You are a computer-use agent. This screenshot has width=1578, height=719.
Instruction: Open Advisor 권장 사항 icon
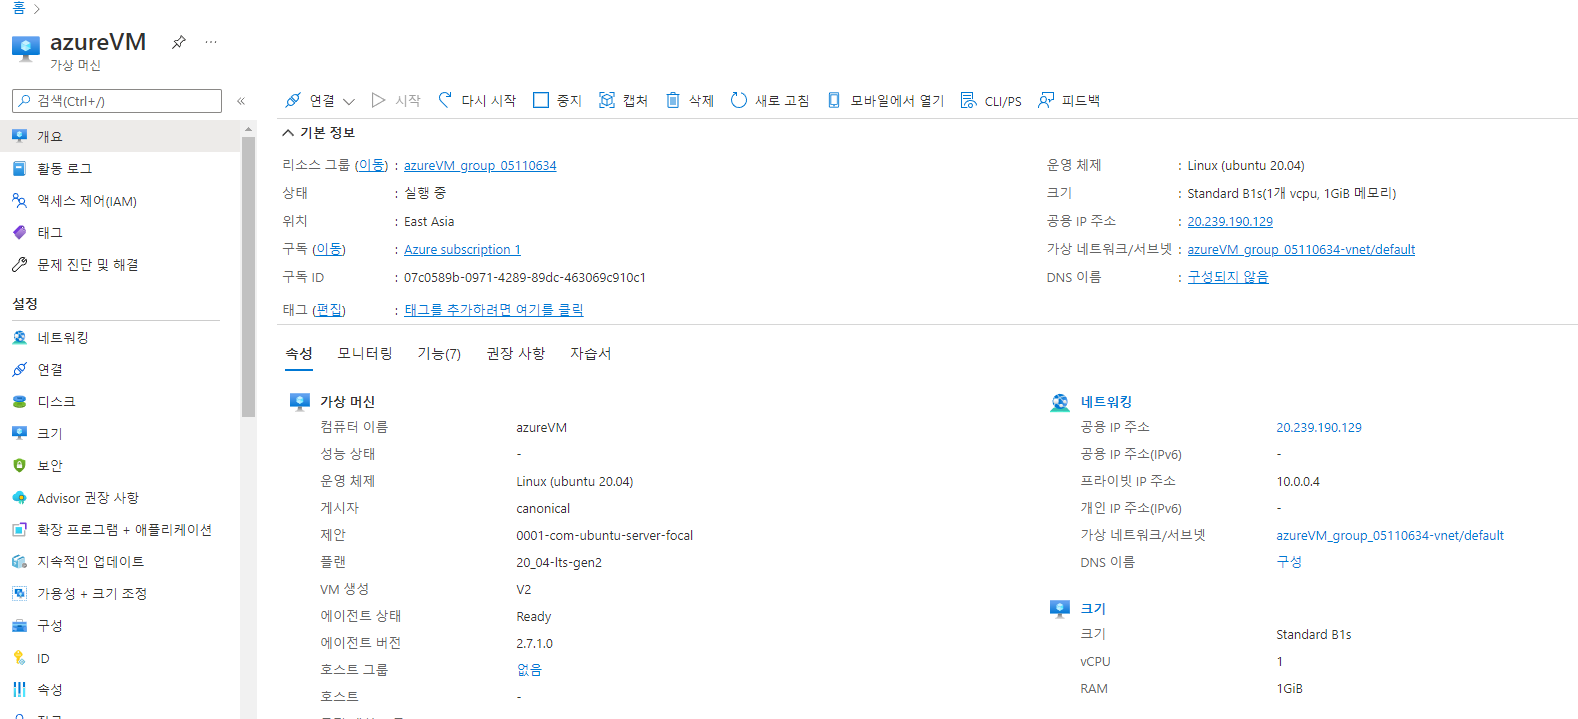point(19,497)
